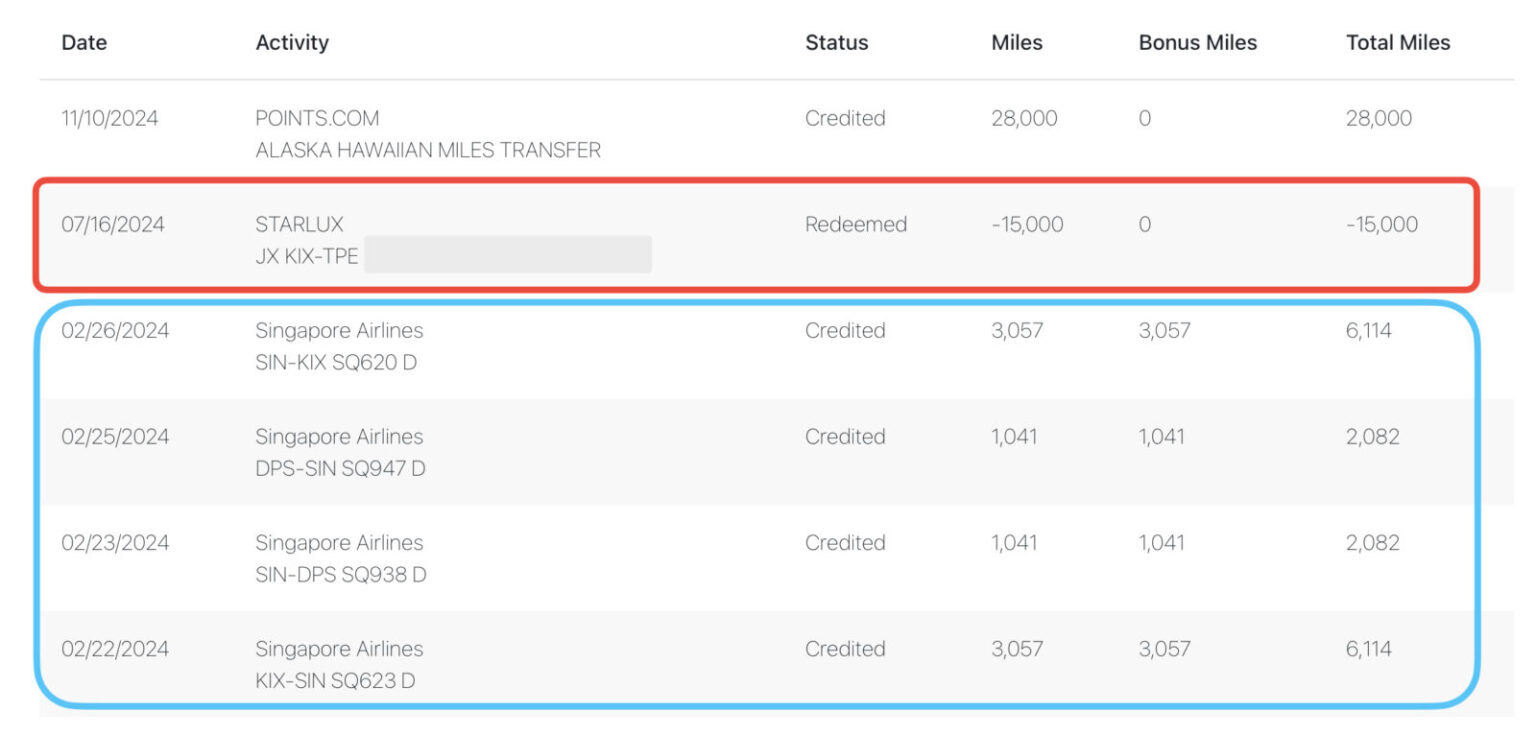Viewport: 1536px width, 735px height.
Task: Click Credited status for 02/22/2024 row
Action: [845, 649]
